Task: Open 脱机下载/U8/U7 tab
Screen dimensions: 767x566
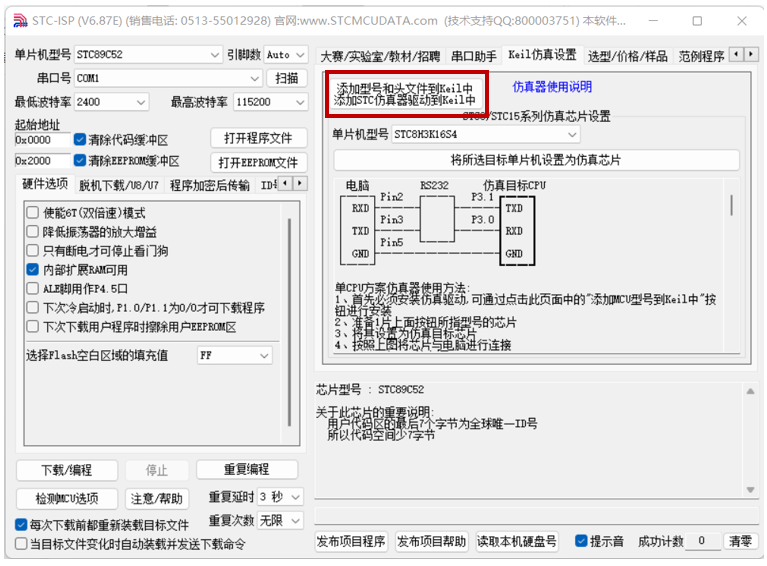Action: (119, 185)
